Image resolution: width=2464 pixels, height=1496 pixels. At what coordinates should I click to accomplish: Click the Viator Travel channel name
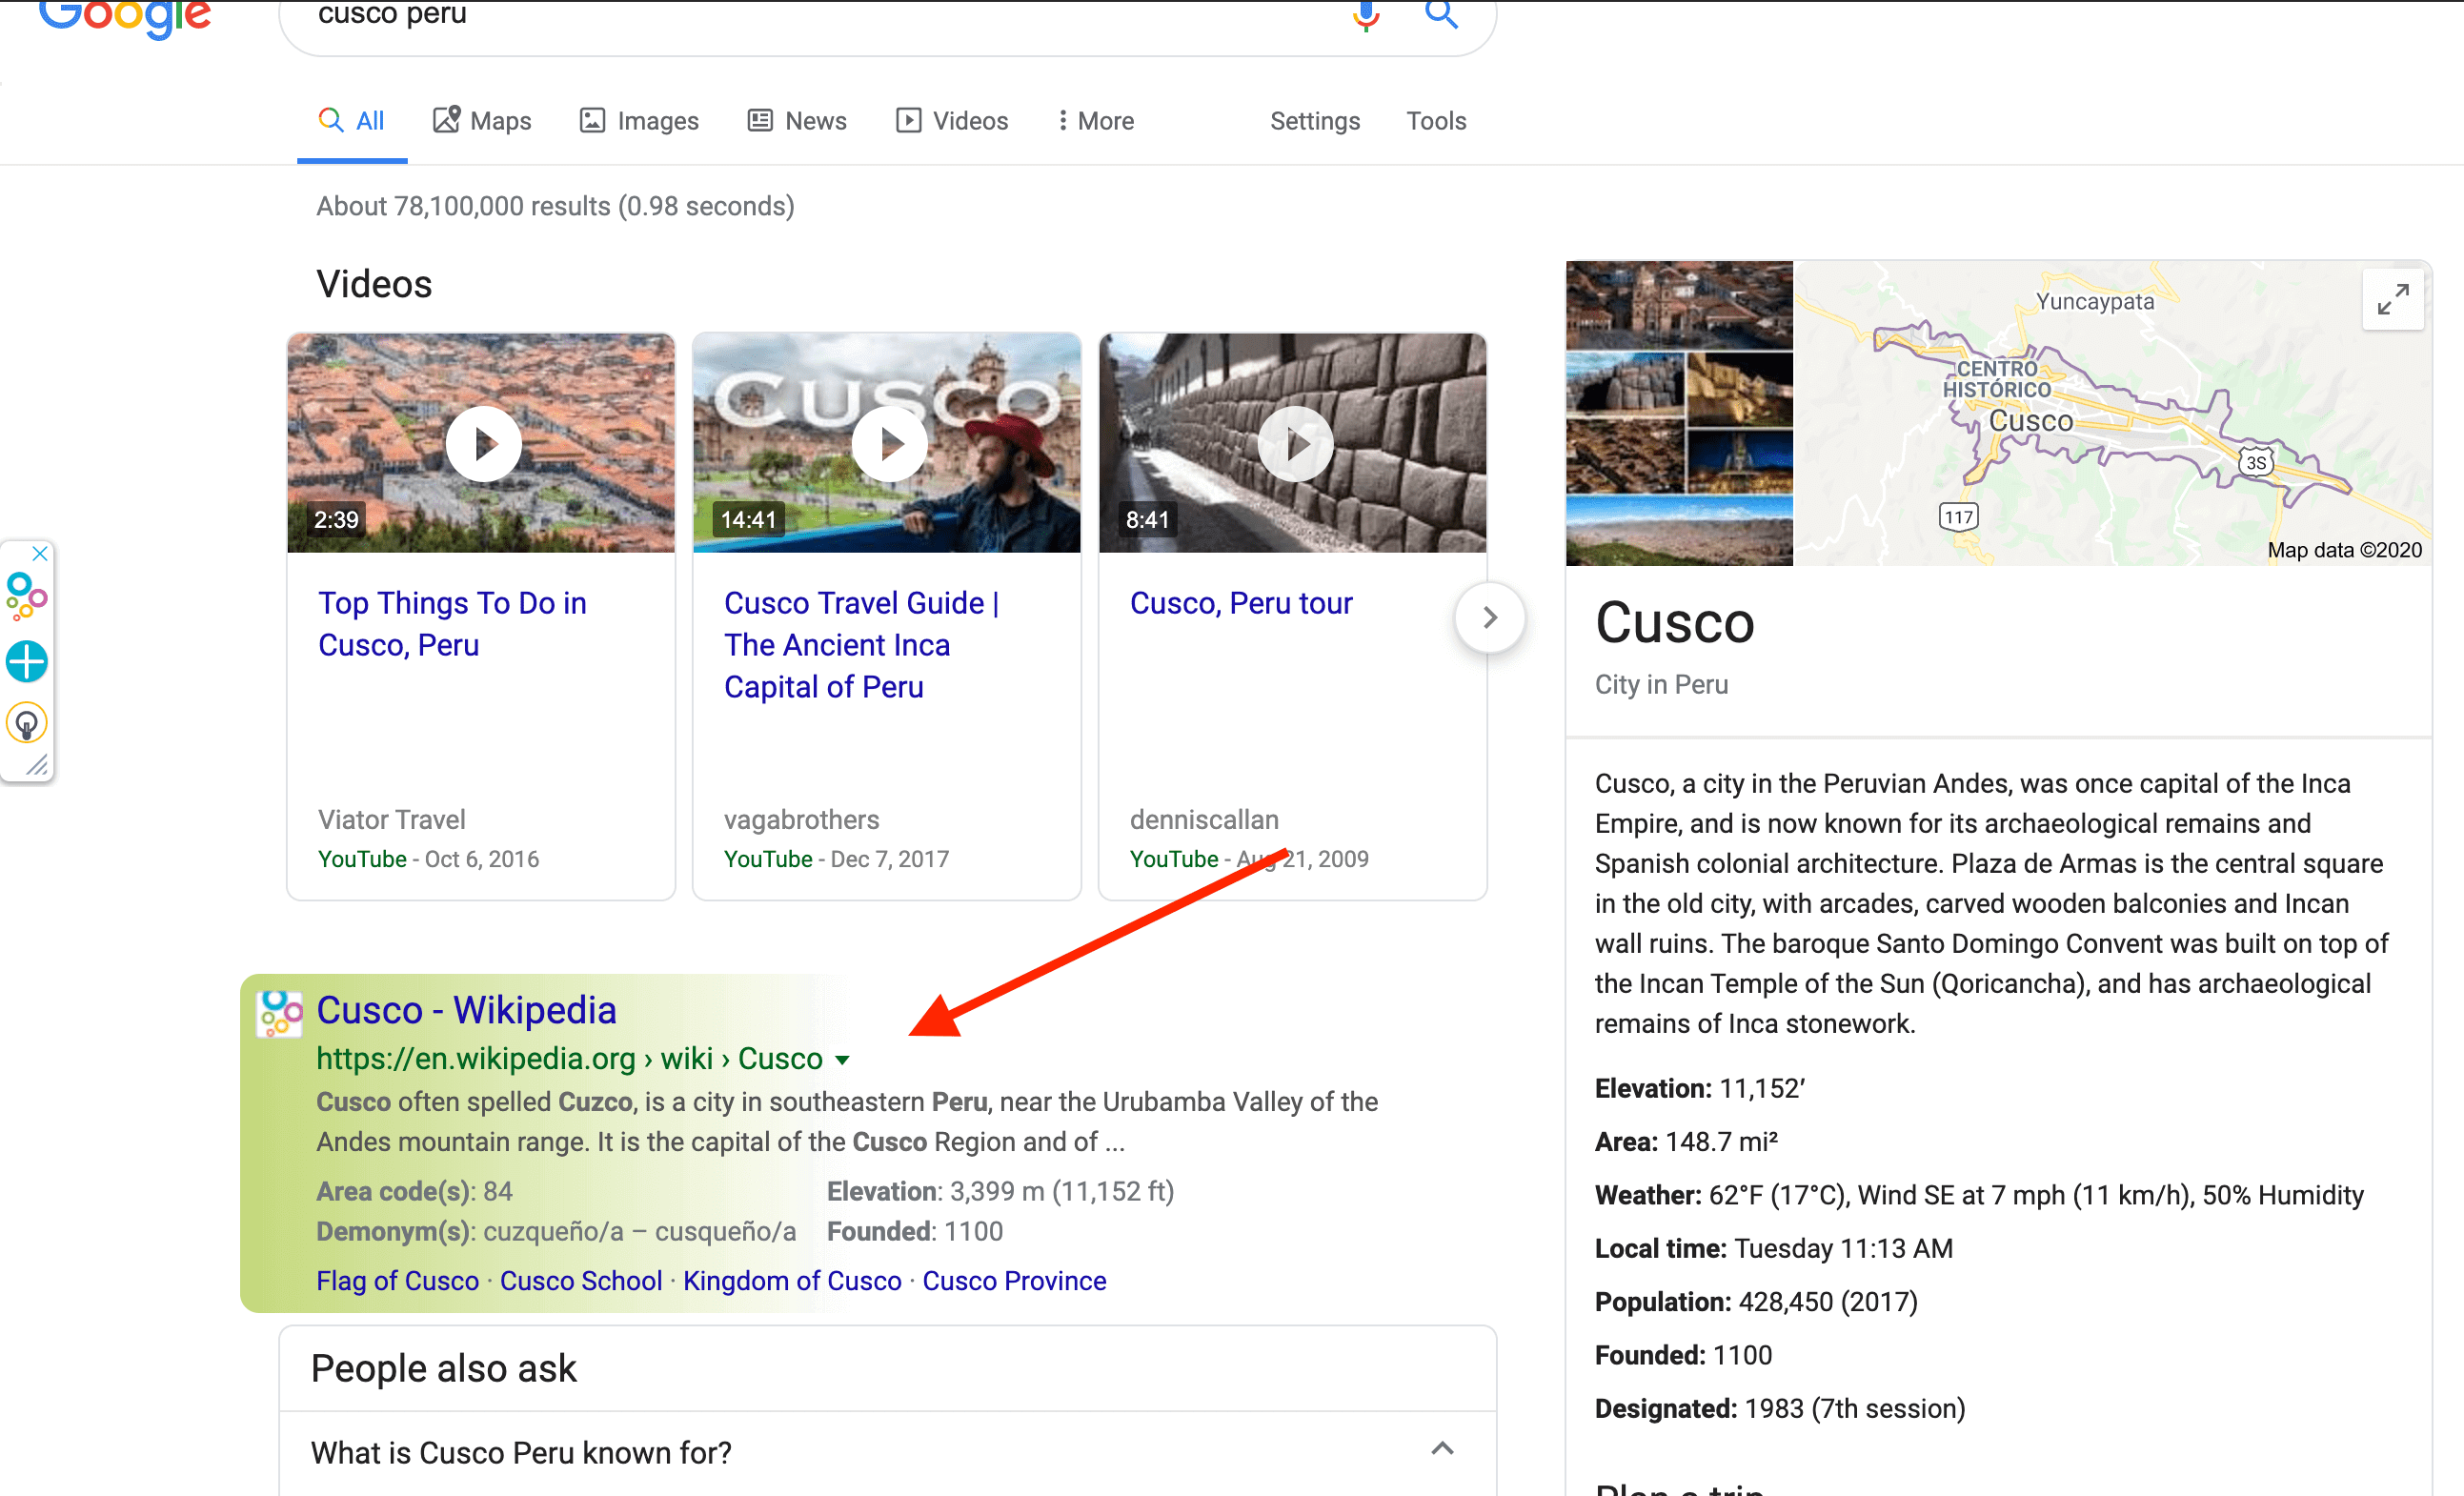tap(391, 820)
